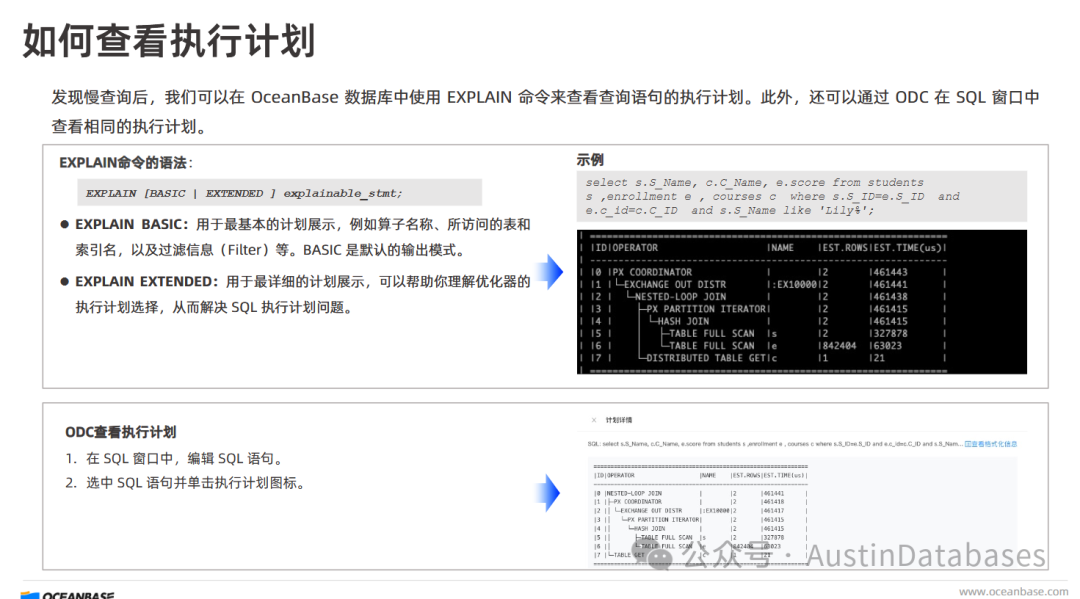1080x599 pixels.
Task: Click the value 461438 in the terminal
Action: pyautogui.click(x=890, y=297)
